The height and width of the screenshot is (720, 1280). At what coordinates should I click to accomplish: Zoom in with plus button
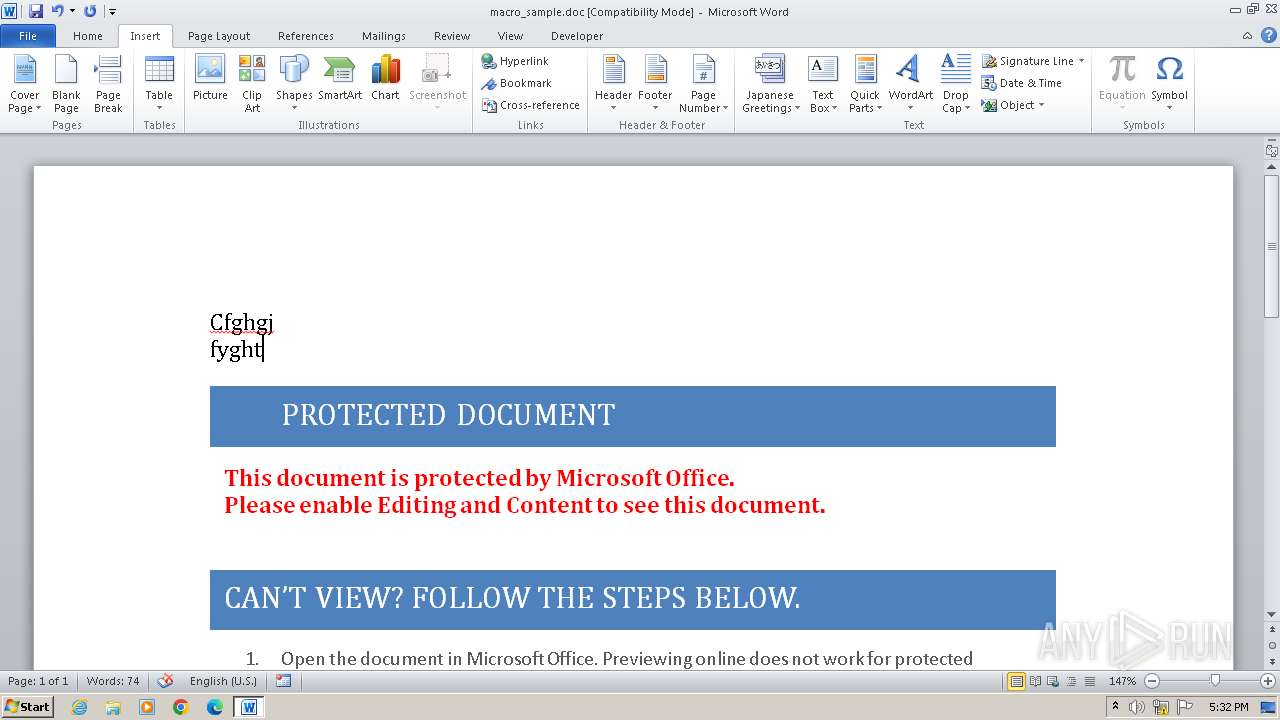tap(1268, 681)
